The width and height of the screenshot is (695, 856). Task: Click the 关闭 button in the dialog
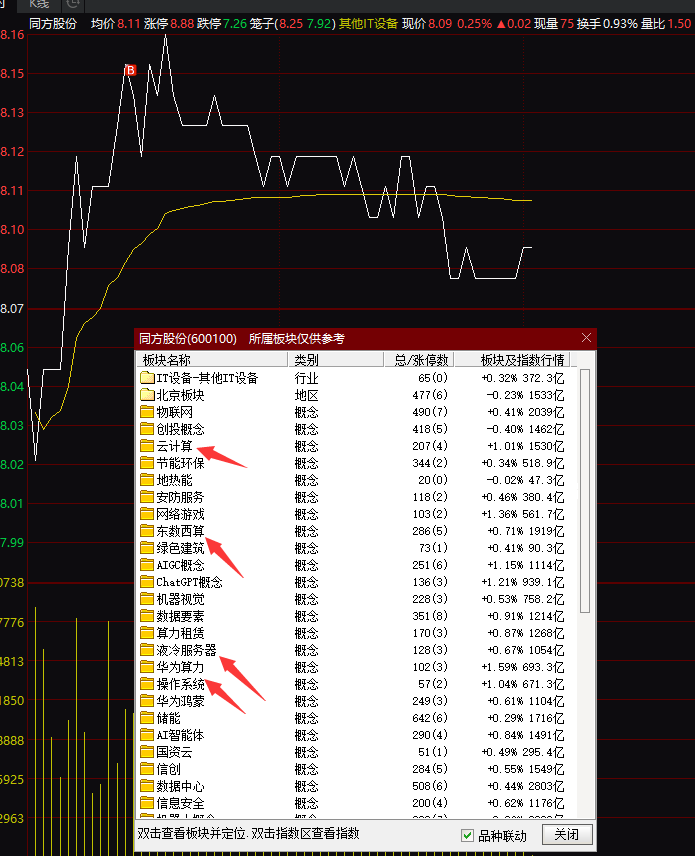pos(567,834)
